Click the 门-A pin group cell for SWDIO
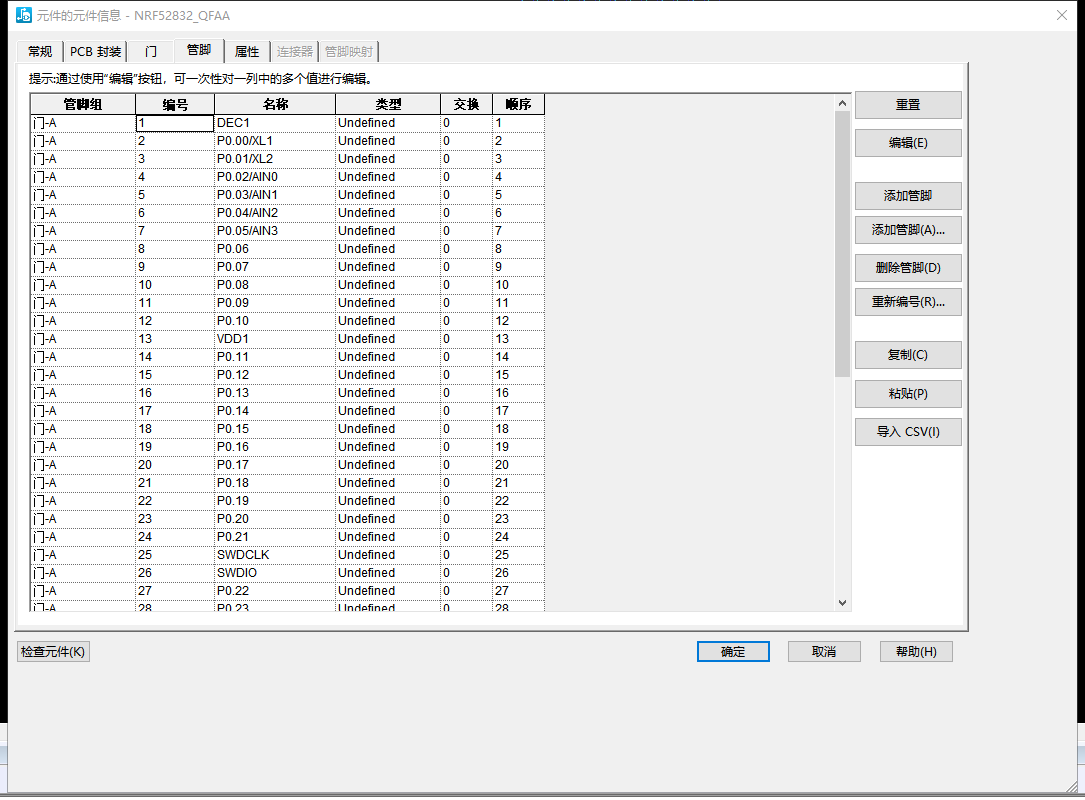Viewport: 1085px width, 800px height. (x=83, y=573)
